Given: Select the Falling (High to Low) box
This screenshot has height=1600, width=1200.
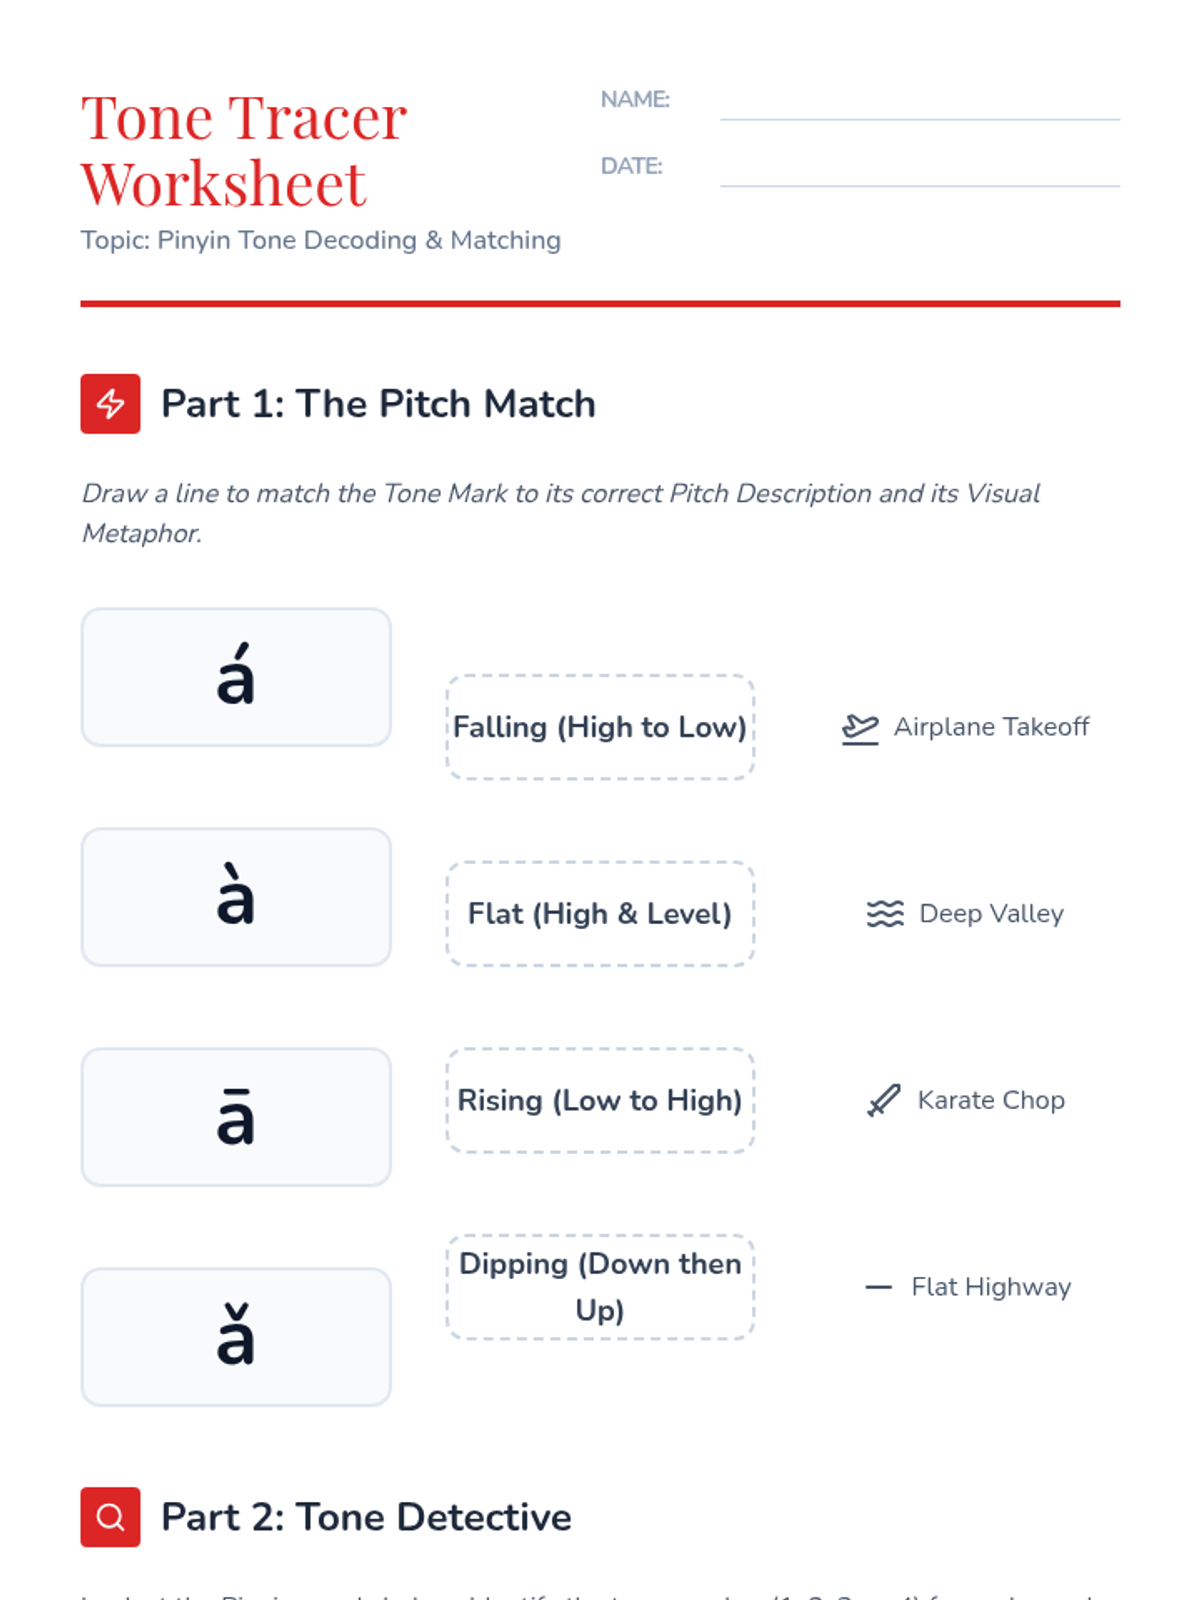Looking at the screenshot, I should [x=600, y=727].
